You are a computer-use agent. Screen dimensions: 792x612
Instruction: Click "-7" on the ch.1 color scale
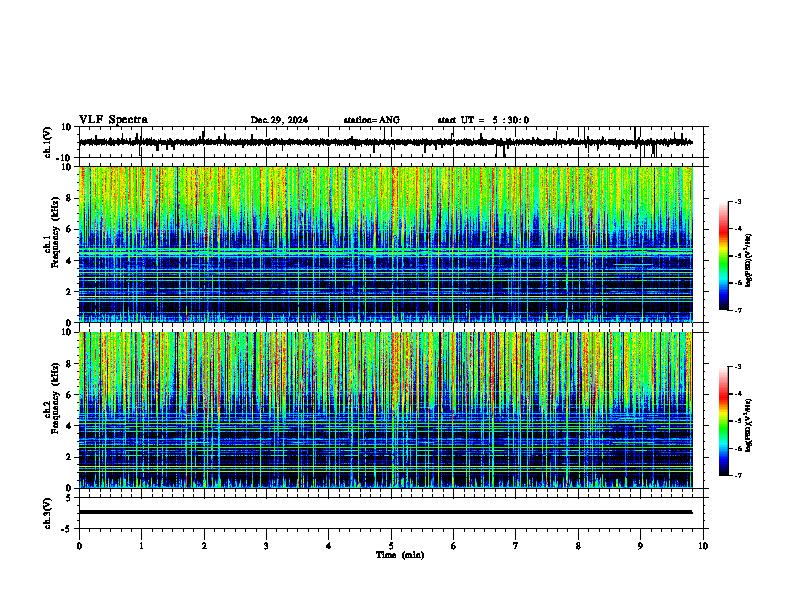737,310
